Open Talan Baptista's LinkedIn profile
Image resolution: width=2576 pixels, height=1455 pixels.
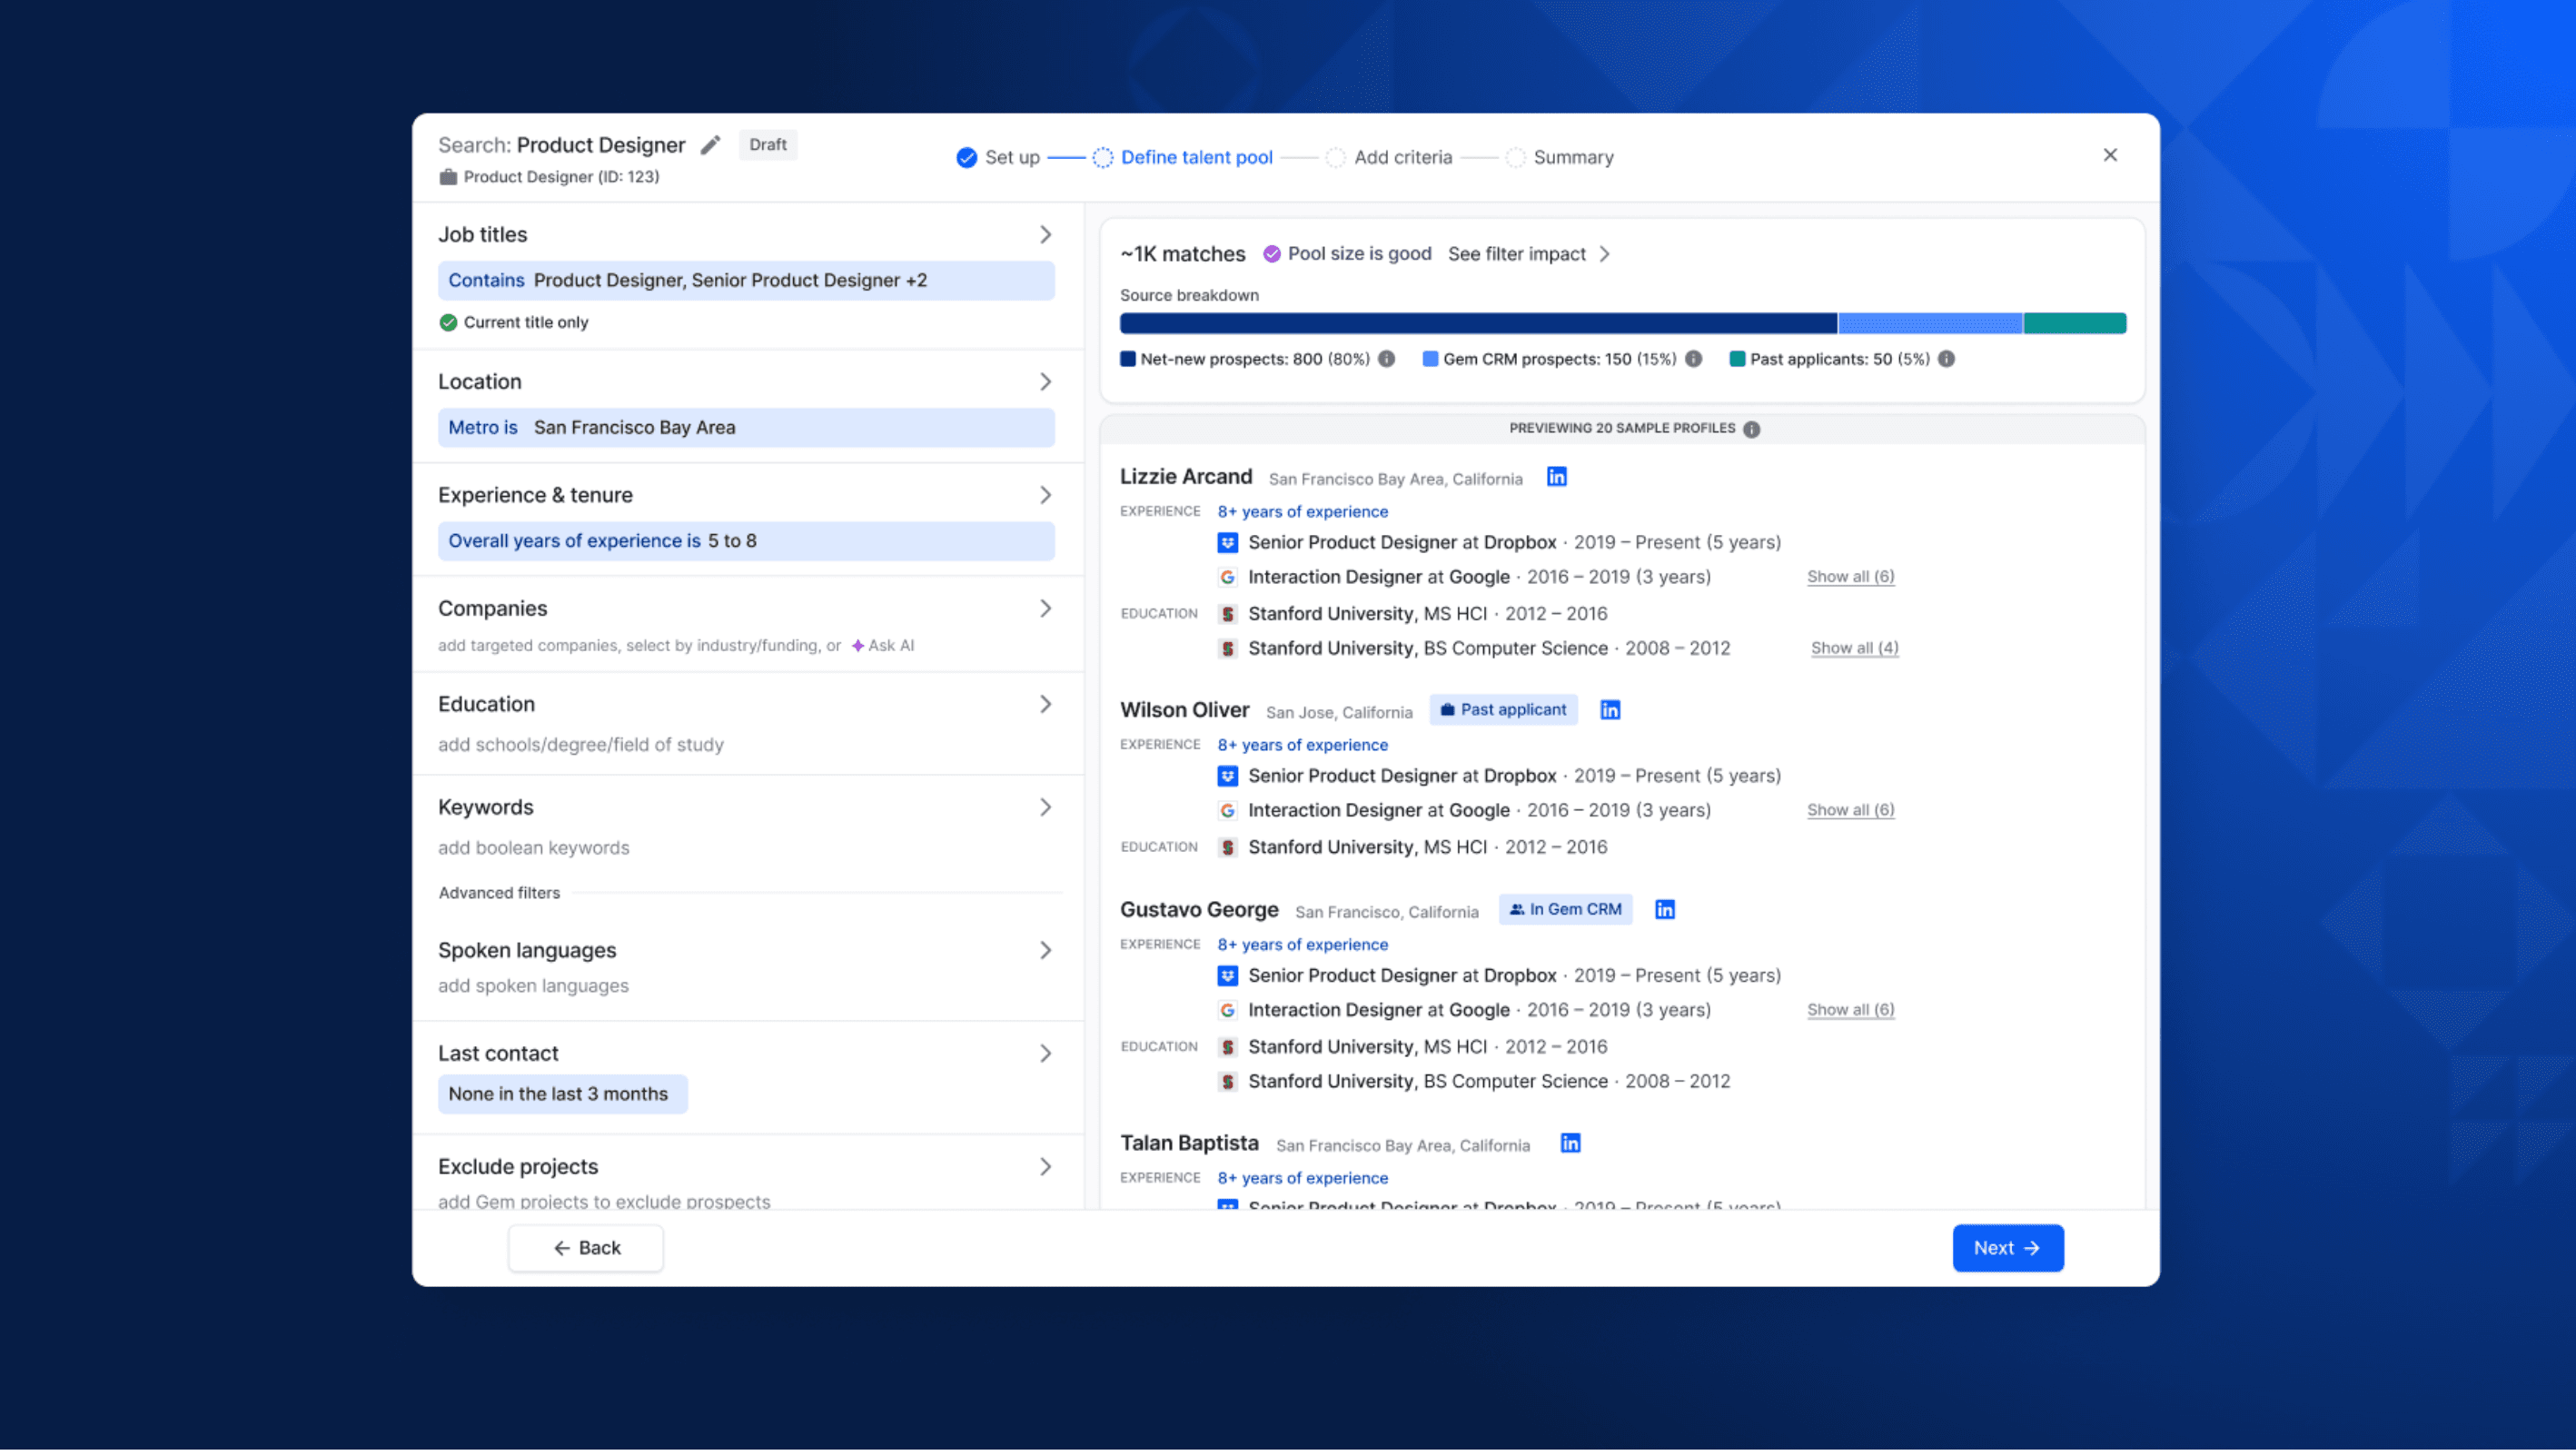pyautogui.click(x=1569, y=1143)
